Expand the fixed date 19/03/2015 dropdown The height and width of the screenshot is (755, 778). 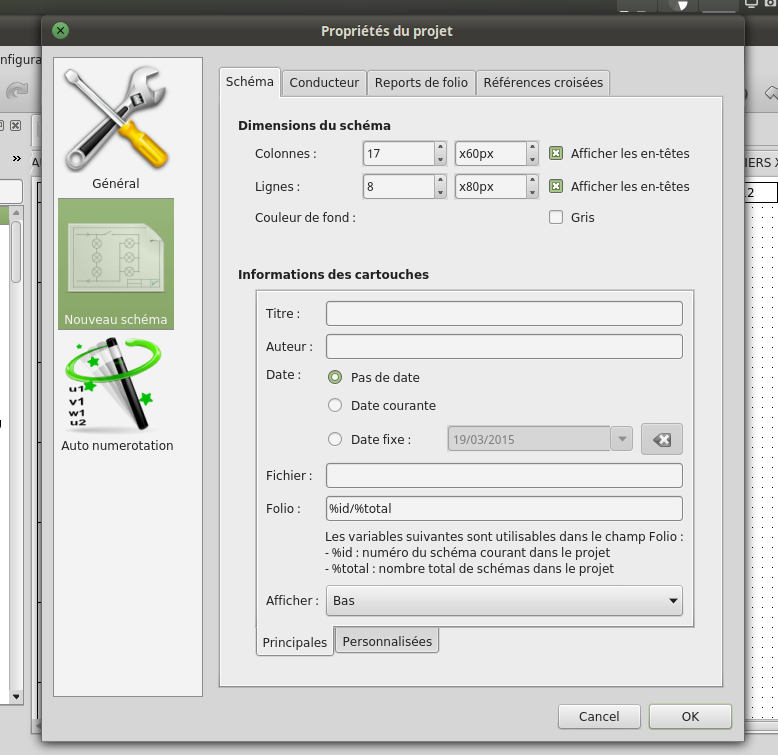pos(621,439)
